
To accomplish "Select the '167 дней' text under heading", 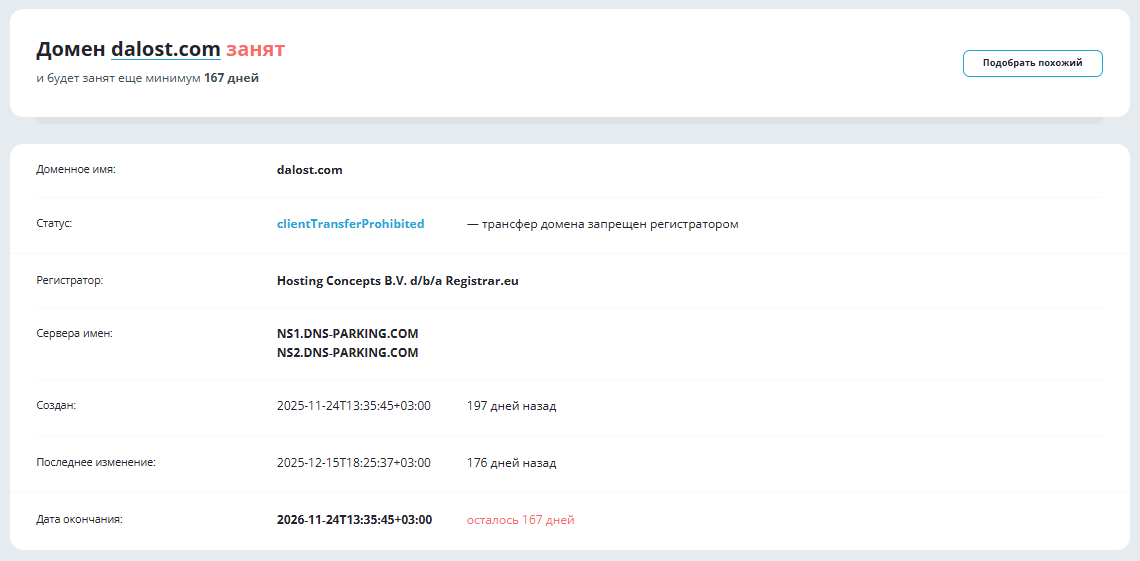I will click(231, 78).
